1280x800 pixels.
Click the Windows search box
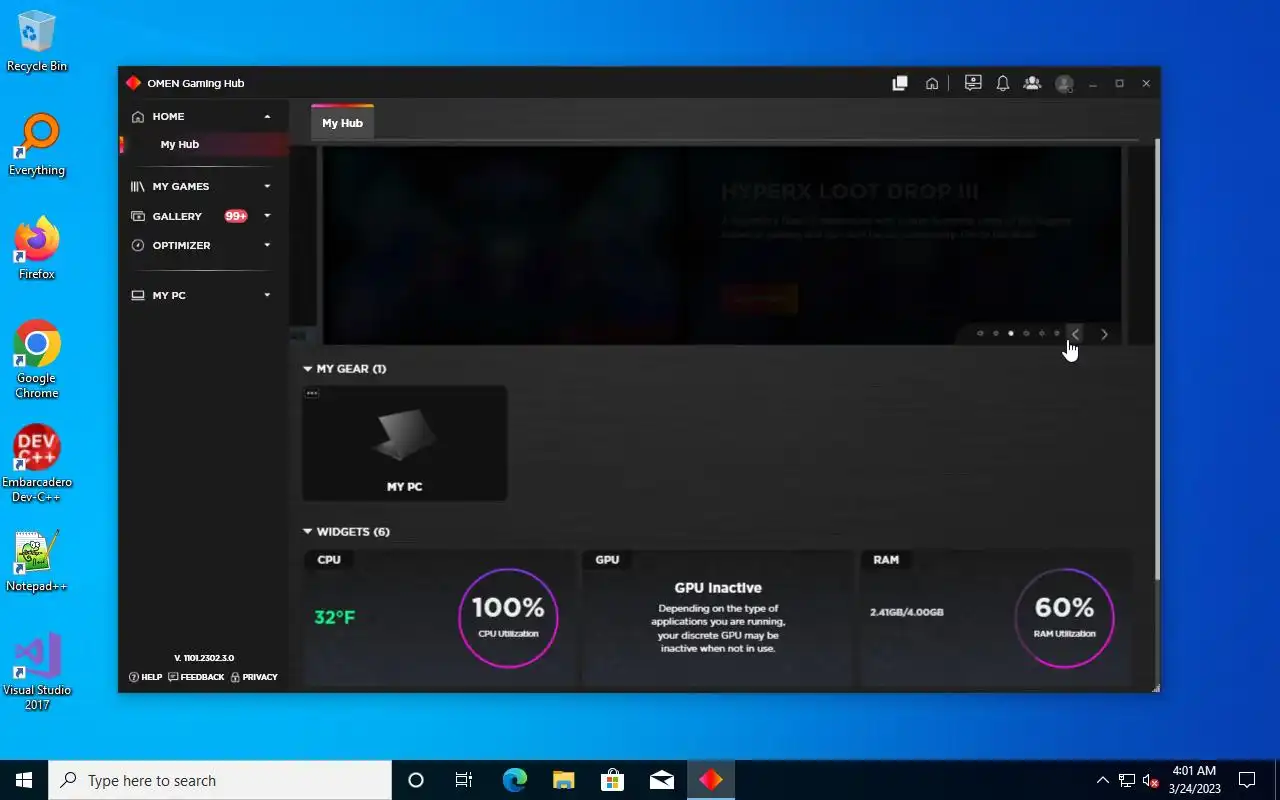click(220, 780)
